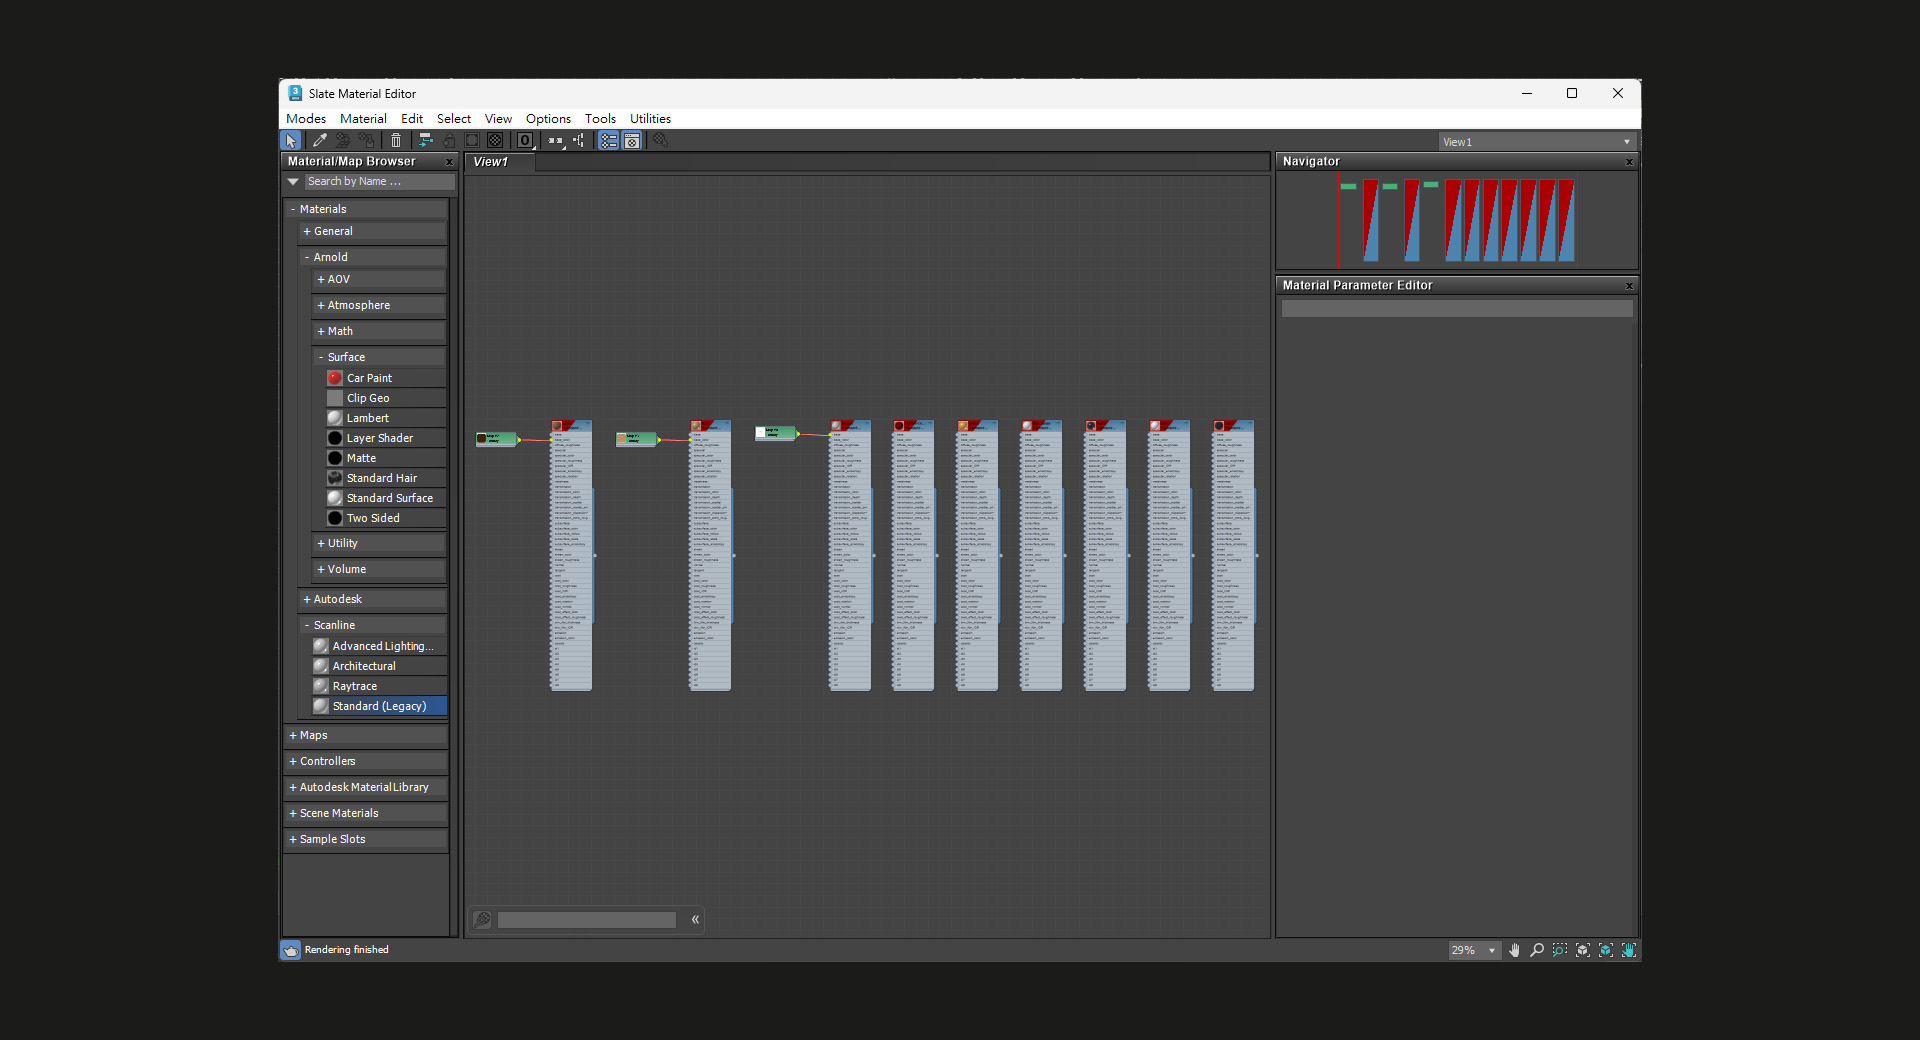Click the Lay Out All icon
Screen dimensions: 1920x1040
point(556,141)
